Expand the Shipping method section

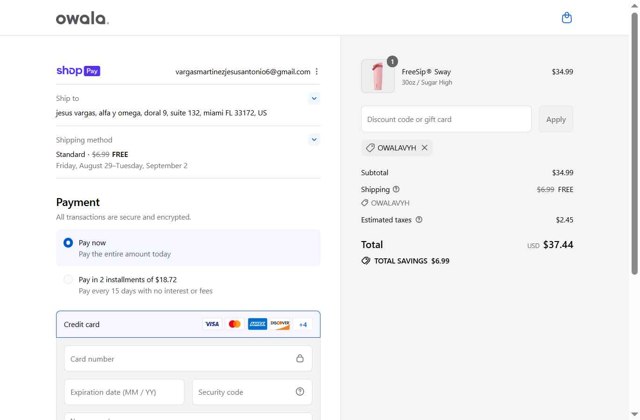click(x=314, y=140)
